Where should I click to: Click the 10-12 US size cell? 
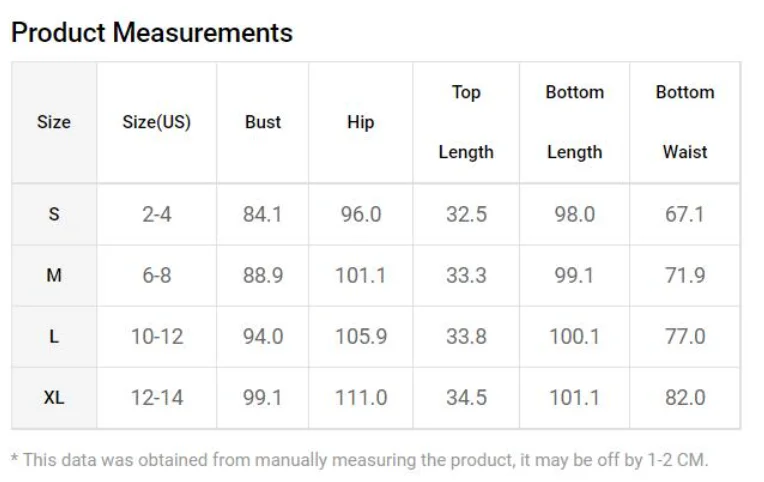coord(157,337)
